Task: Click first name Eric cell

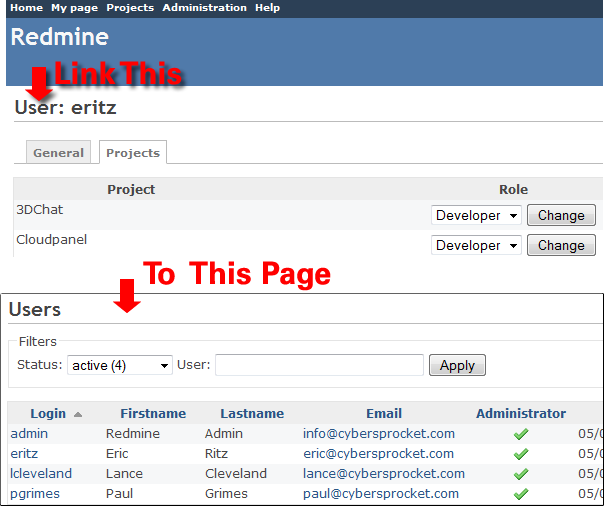Action: coord(117,454)
